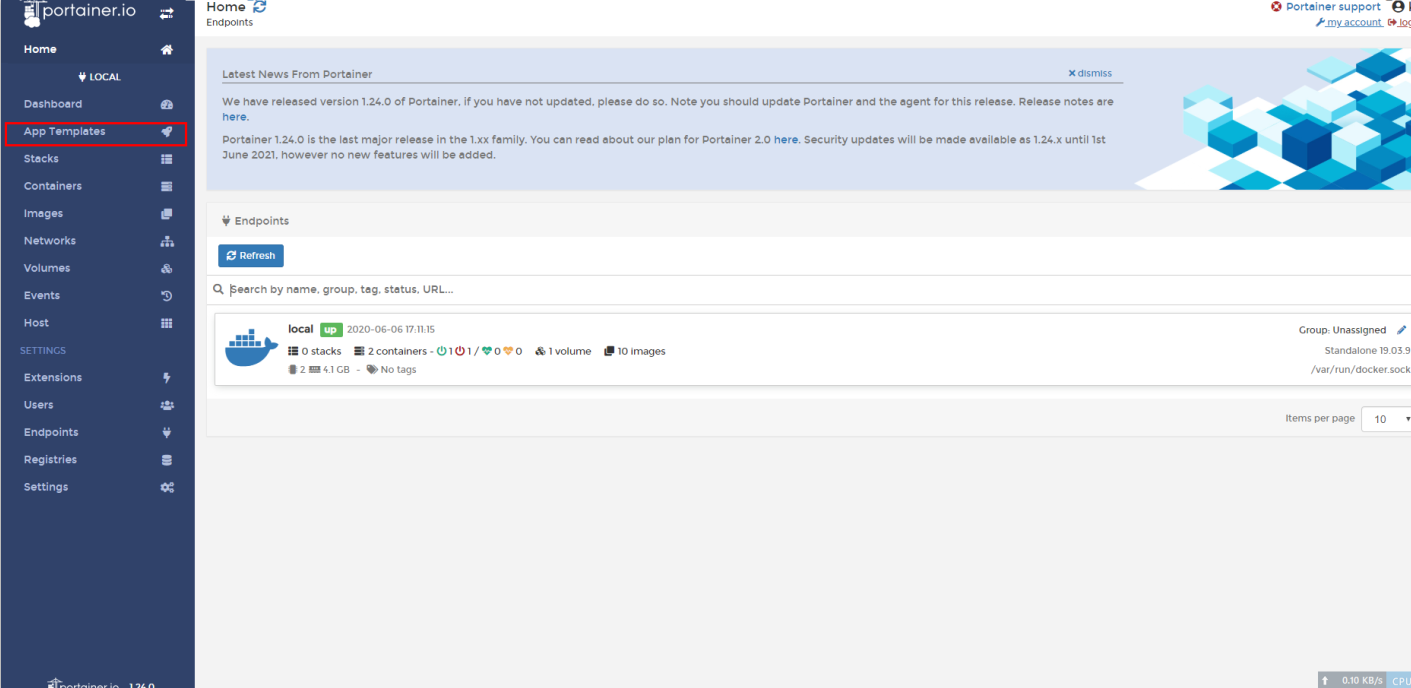Click the Stacks grid icon

coord(167,159)
